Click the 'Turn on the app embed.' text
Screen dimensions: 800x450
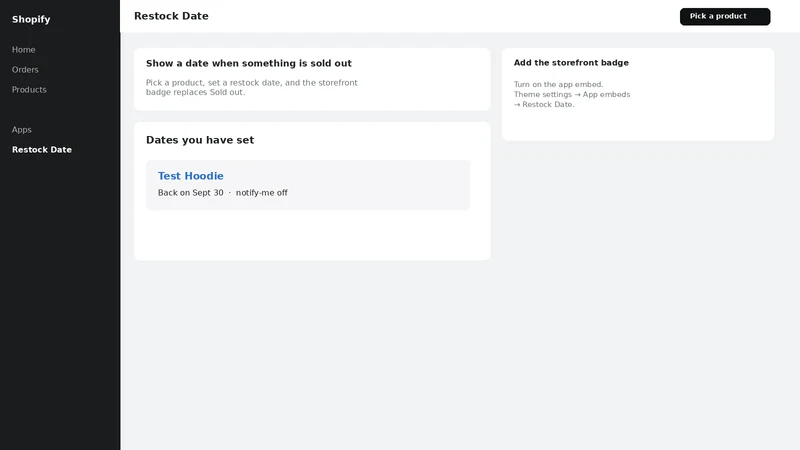click(x=558, y=84)
